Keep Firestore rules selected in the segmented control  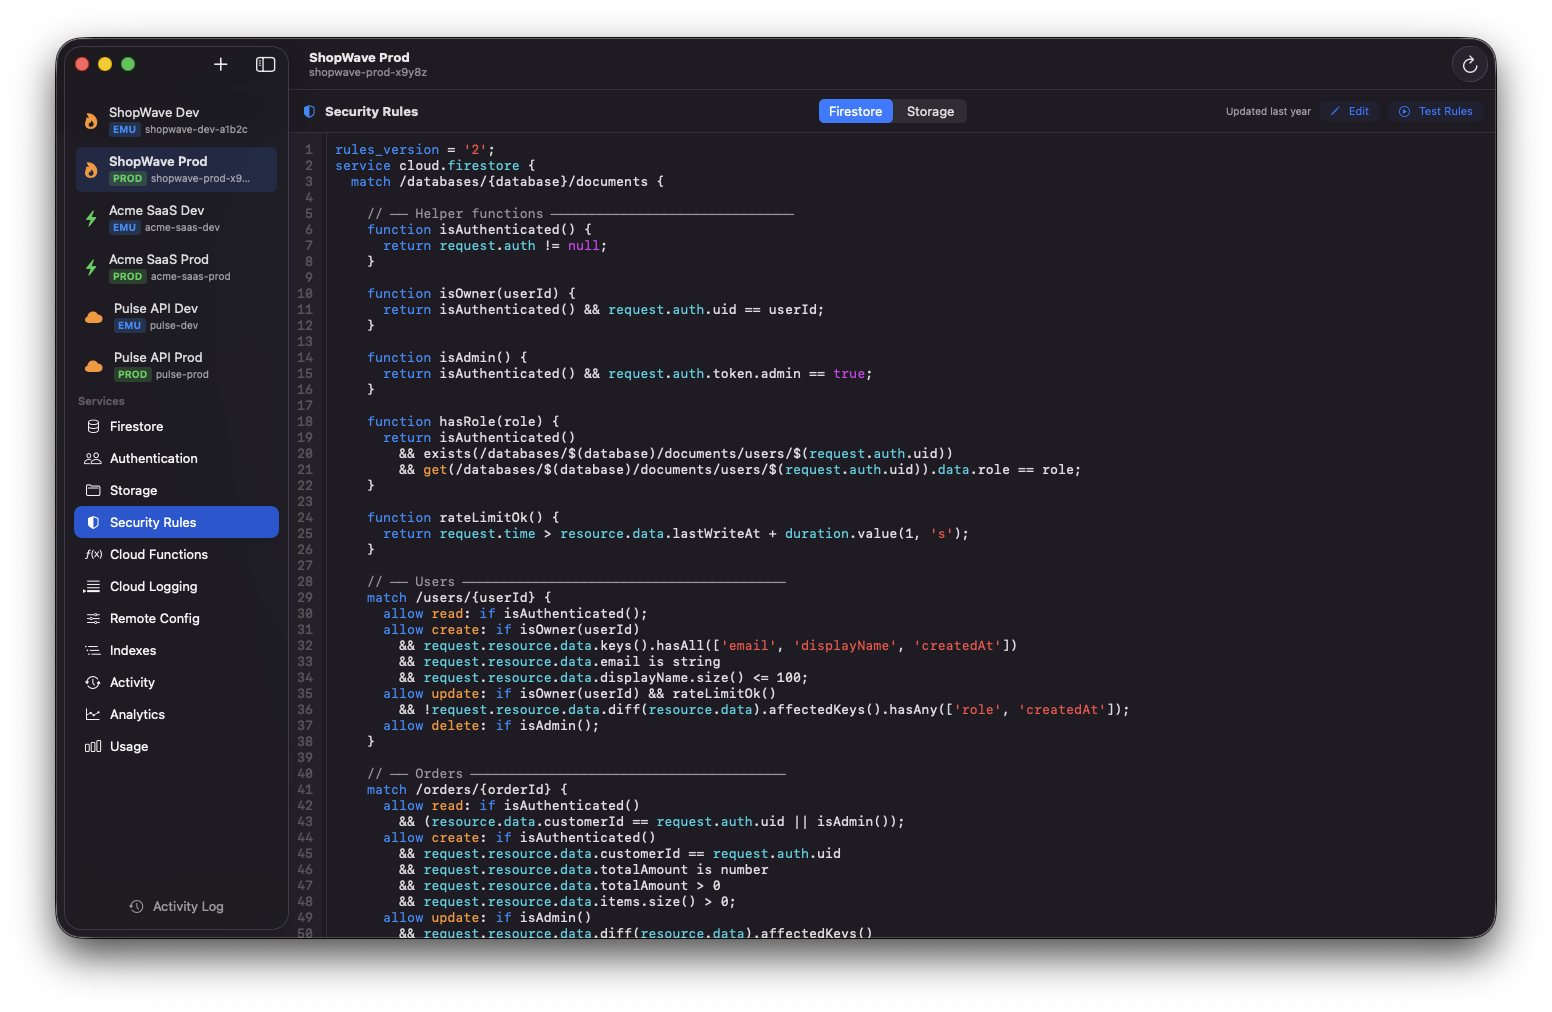(x=855, y=111)
